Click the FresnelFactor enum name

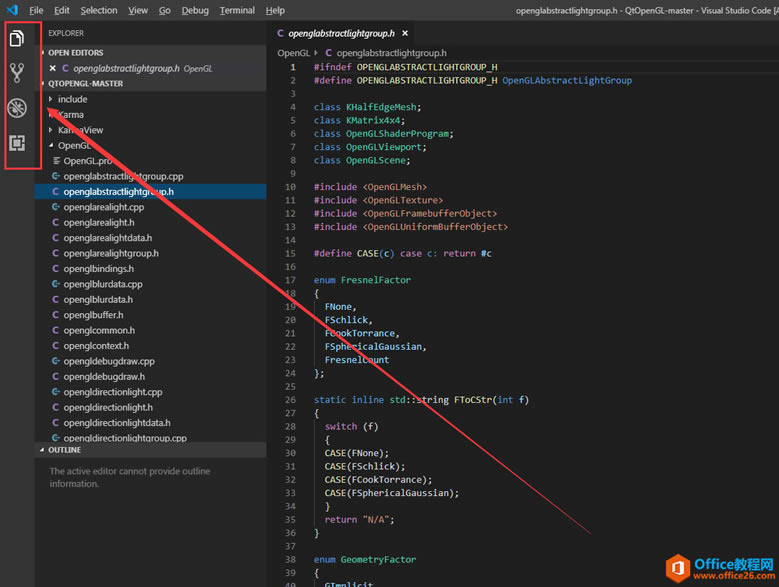[376, 280]
